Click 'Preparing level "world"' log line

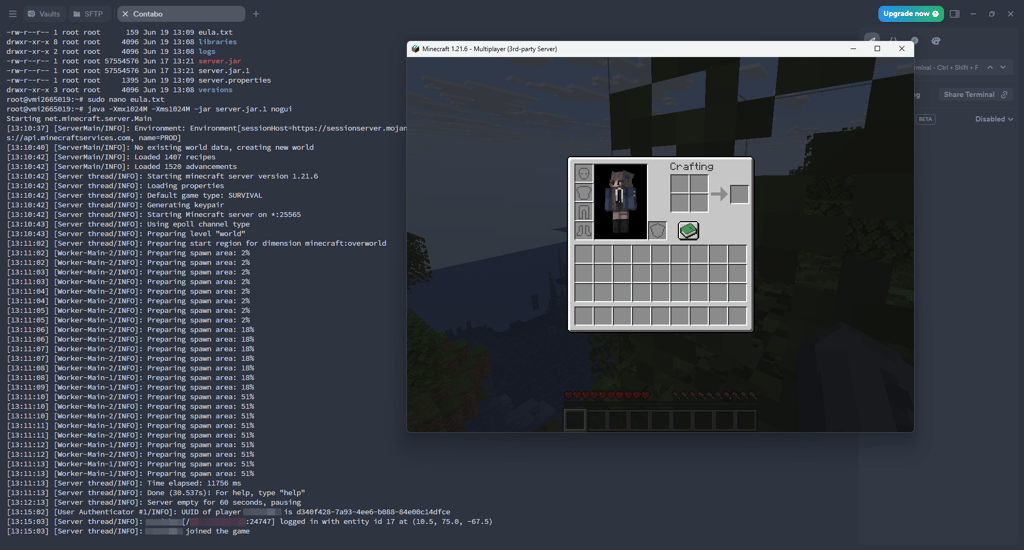tap(126, 234)
